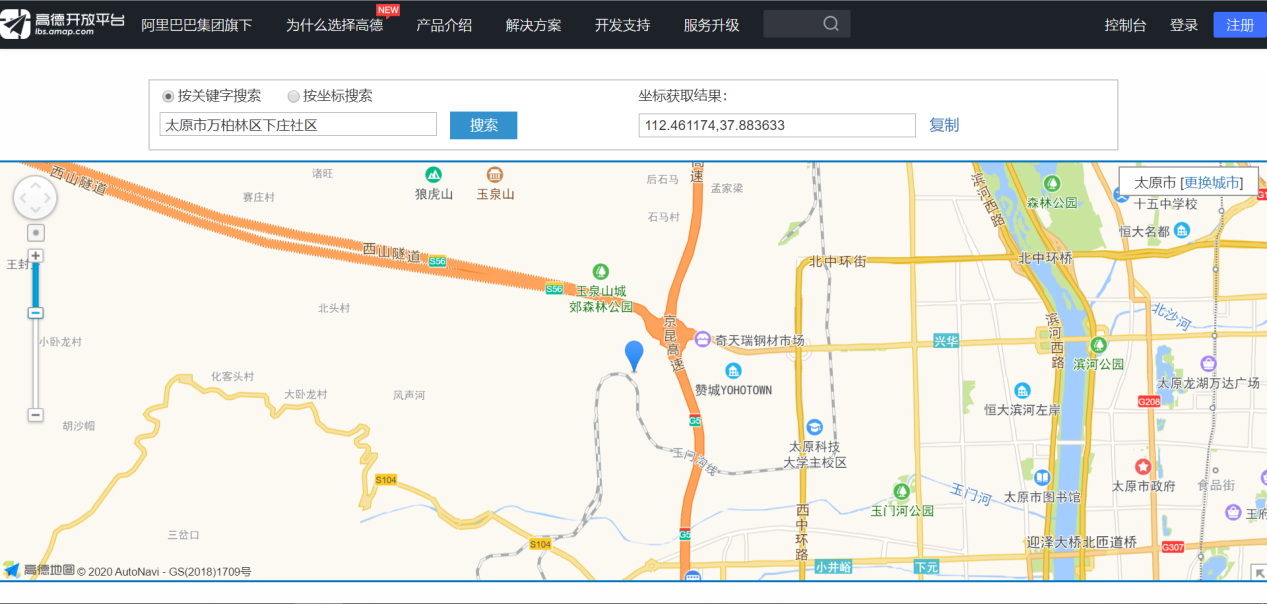Click the map pan direction control

36,198
